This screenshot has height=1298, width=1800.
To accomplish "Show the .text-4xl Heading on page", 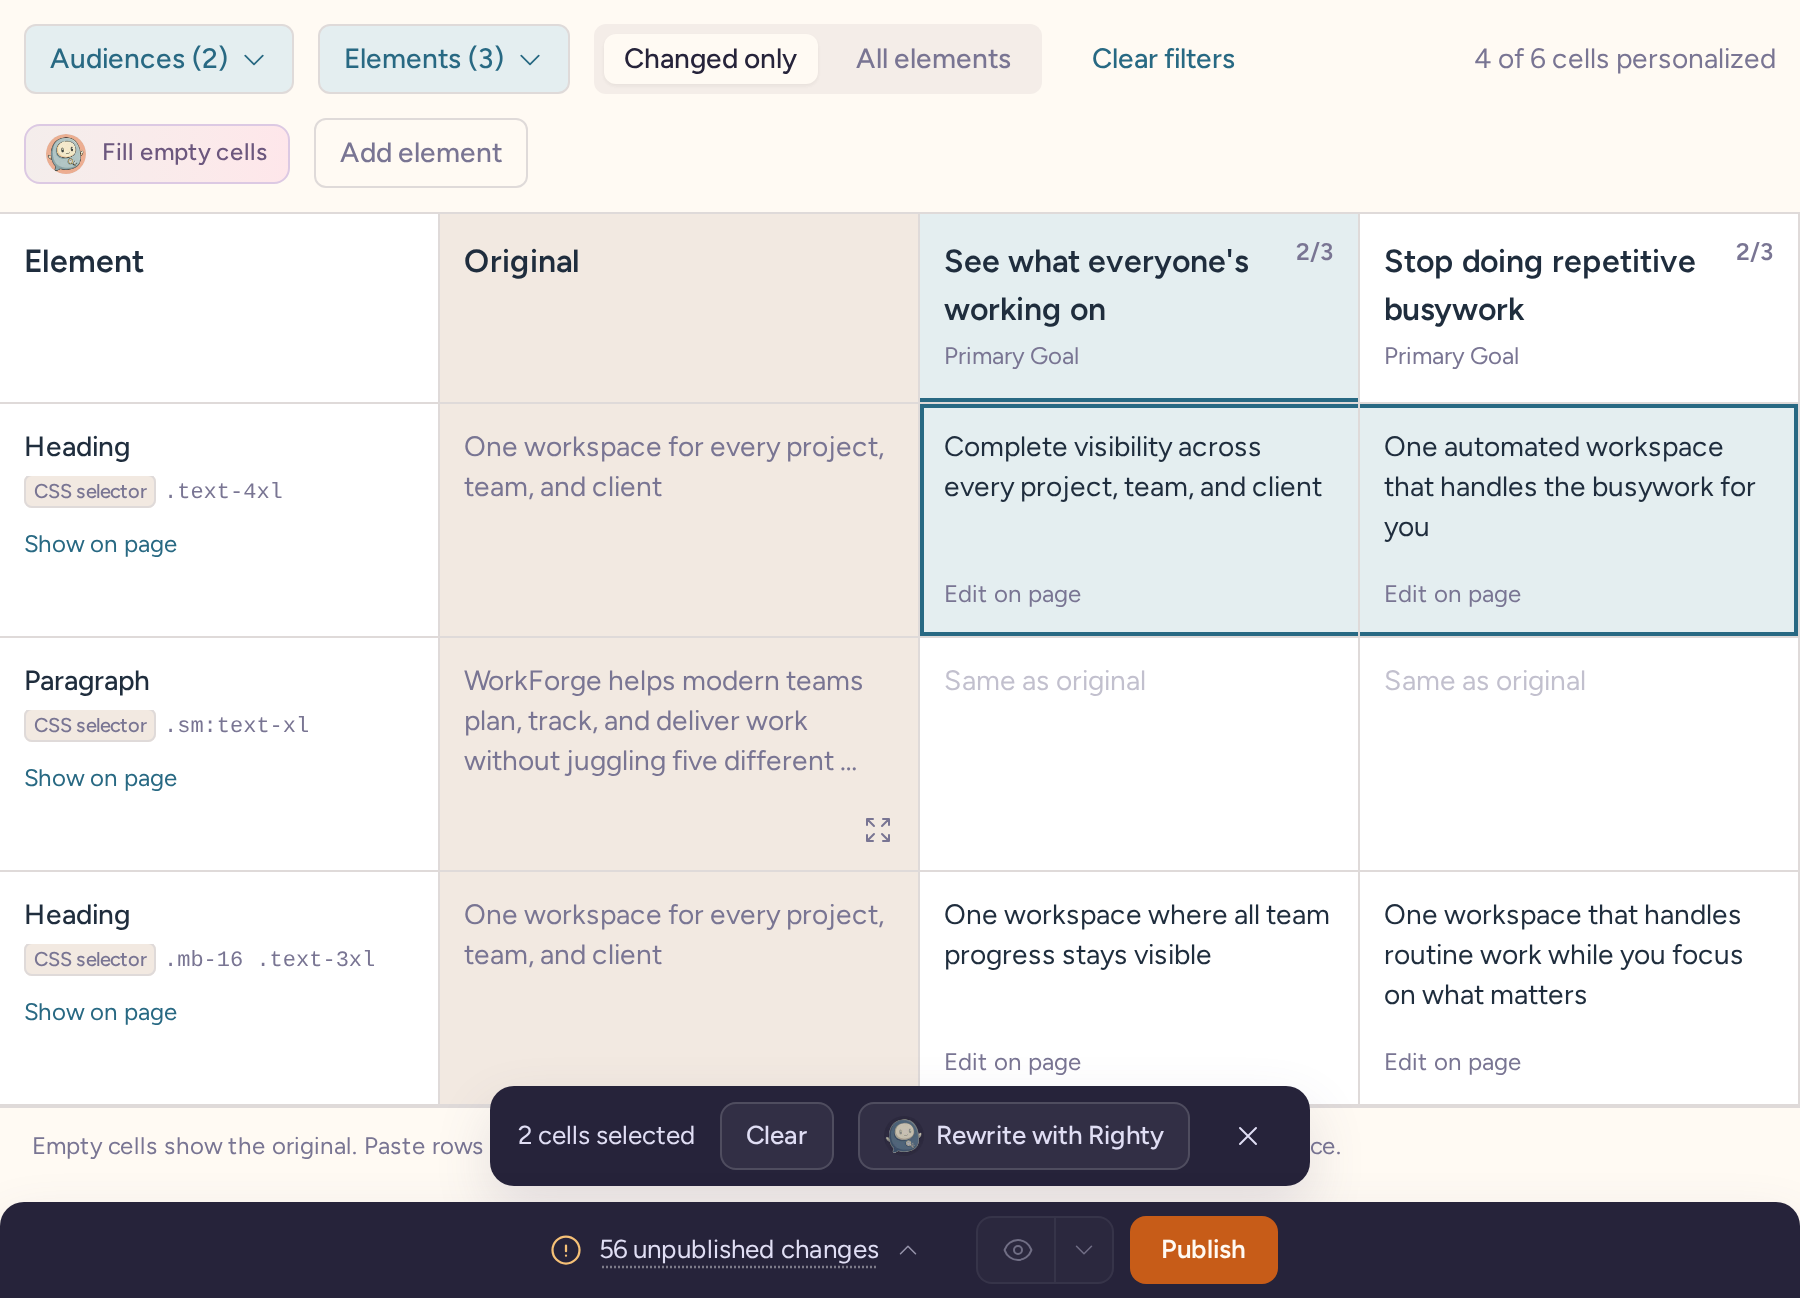I will [101, 544].
